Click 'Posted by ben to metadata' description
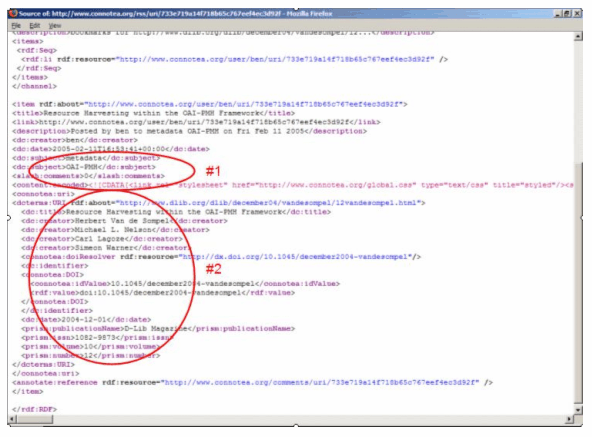The height and width of the screenshot is (437, 592). [x=189, y=131]
